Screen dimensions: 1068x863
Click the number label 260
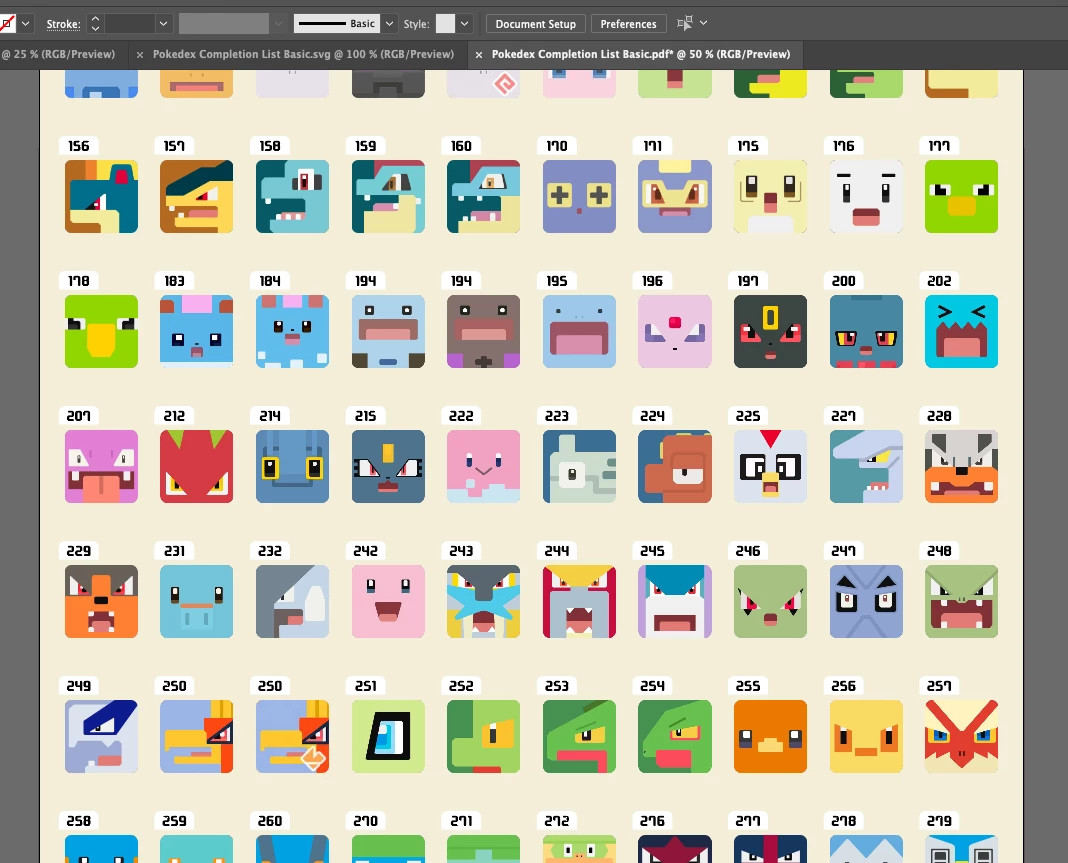tap(270, 821)
